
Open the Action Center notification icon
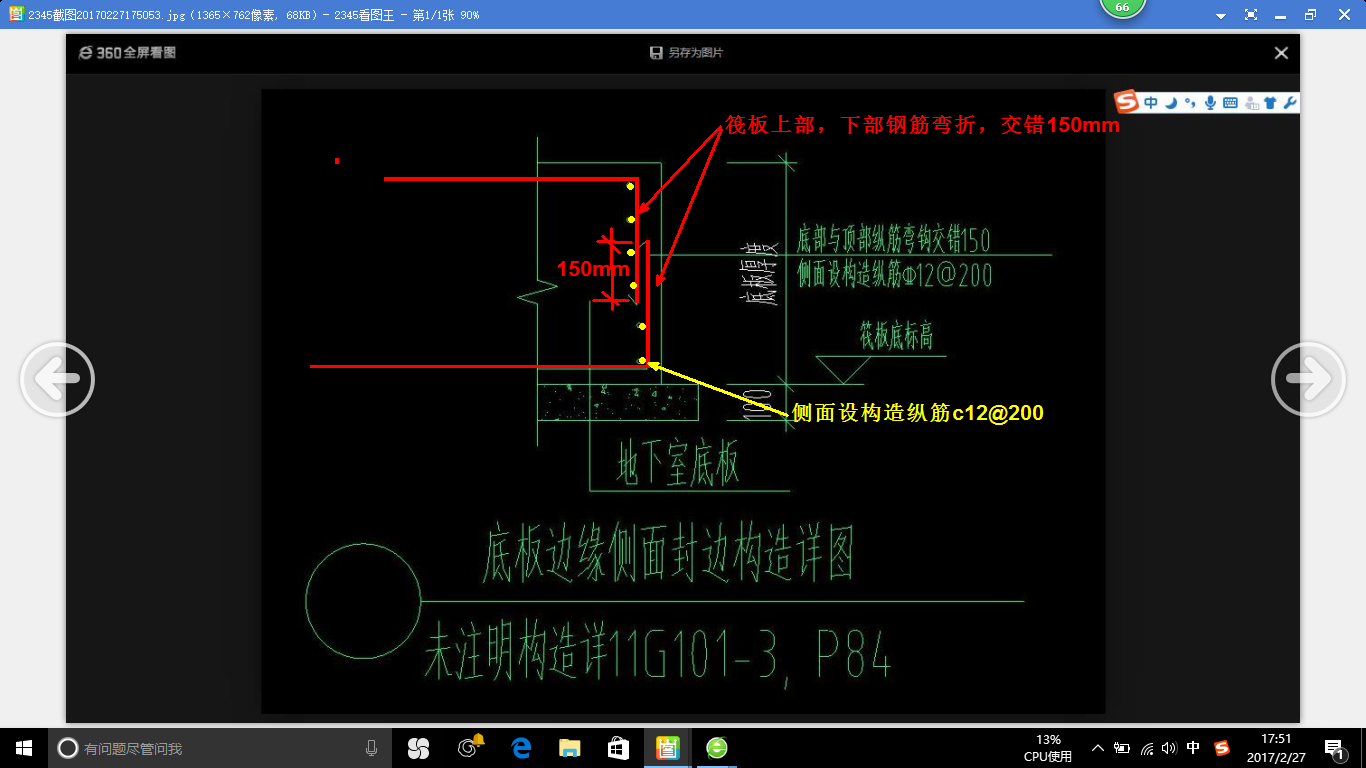[x=1334, y=748]
